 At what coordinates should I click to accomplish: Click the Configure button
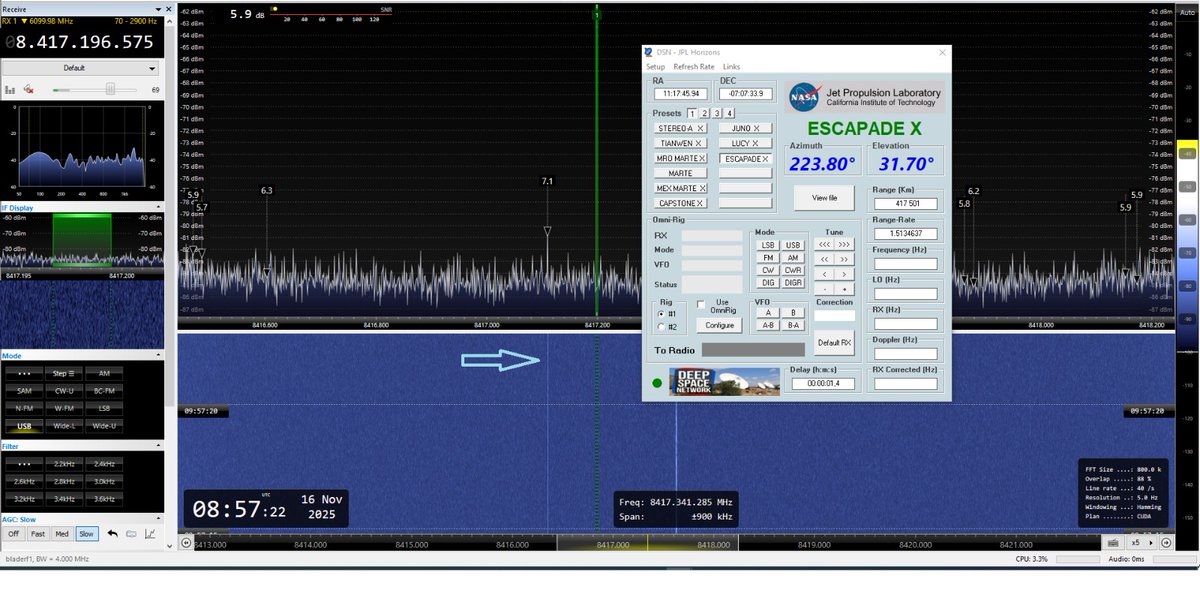pyautogui.click(x=720, y=325)
